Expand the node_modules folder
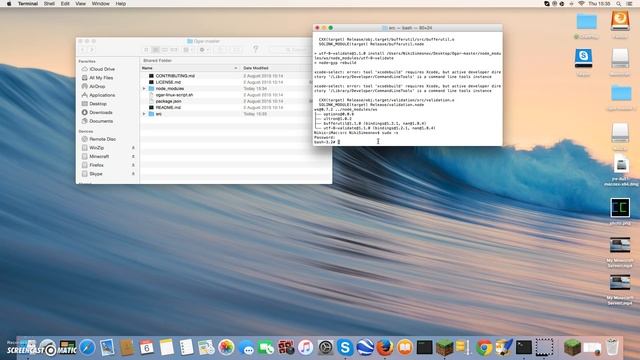 144,89
